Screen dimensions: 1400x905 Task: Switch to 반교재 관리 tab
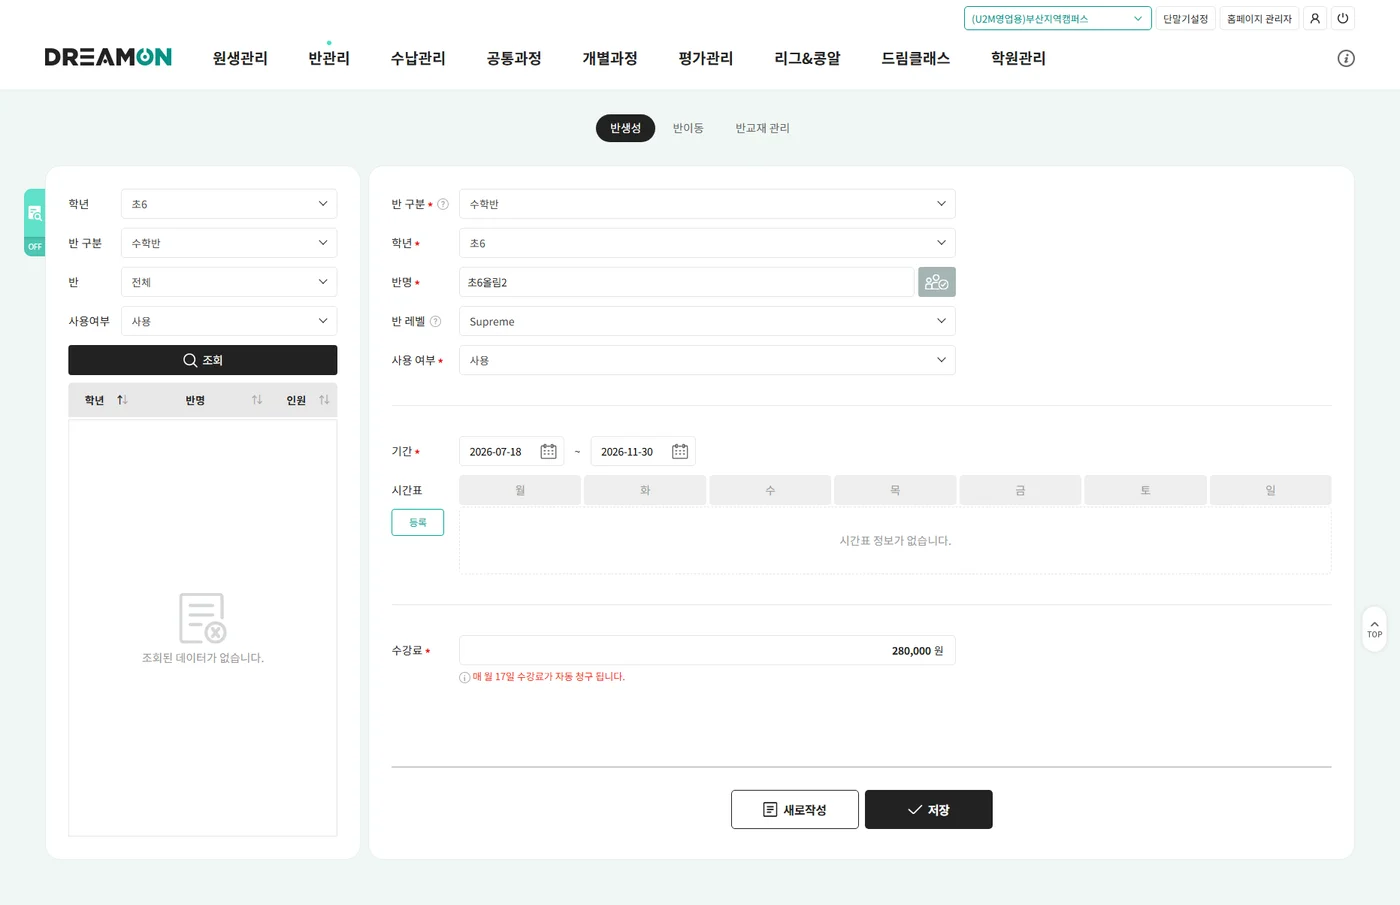[x=762, y=128]
